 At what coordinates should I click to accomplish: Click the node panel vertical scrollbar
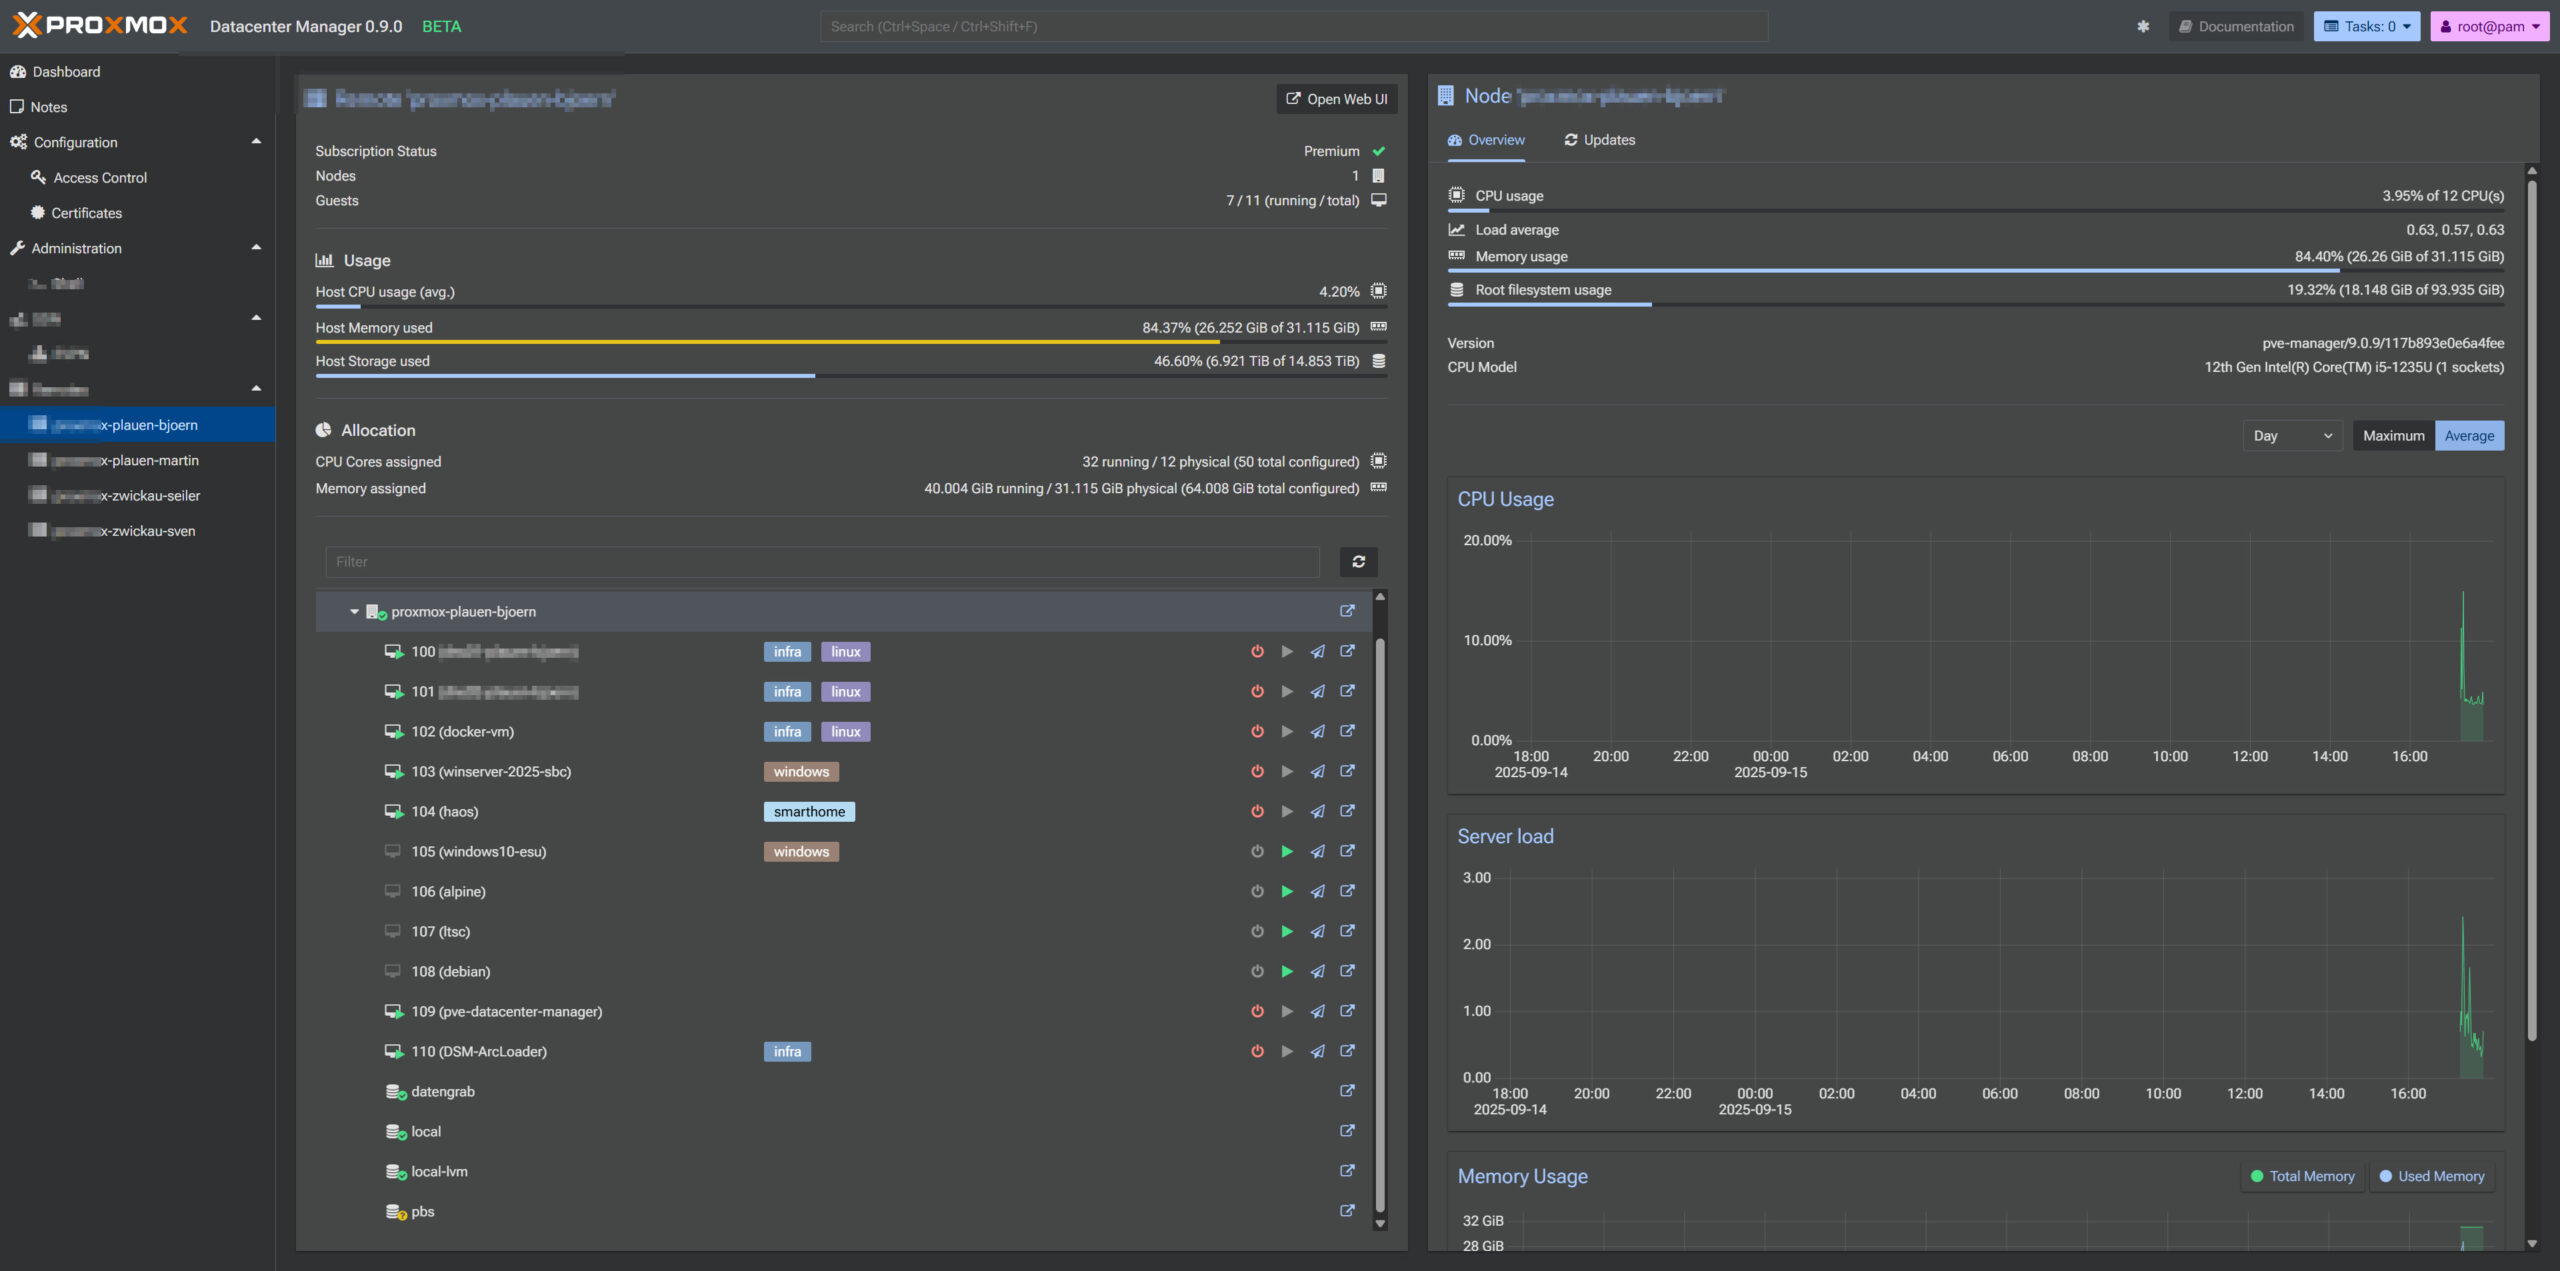coord(2532,610)
